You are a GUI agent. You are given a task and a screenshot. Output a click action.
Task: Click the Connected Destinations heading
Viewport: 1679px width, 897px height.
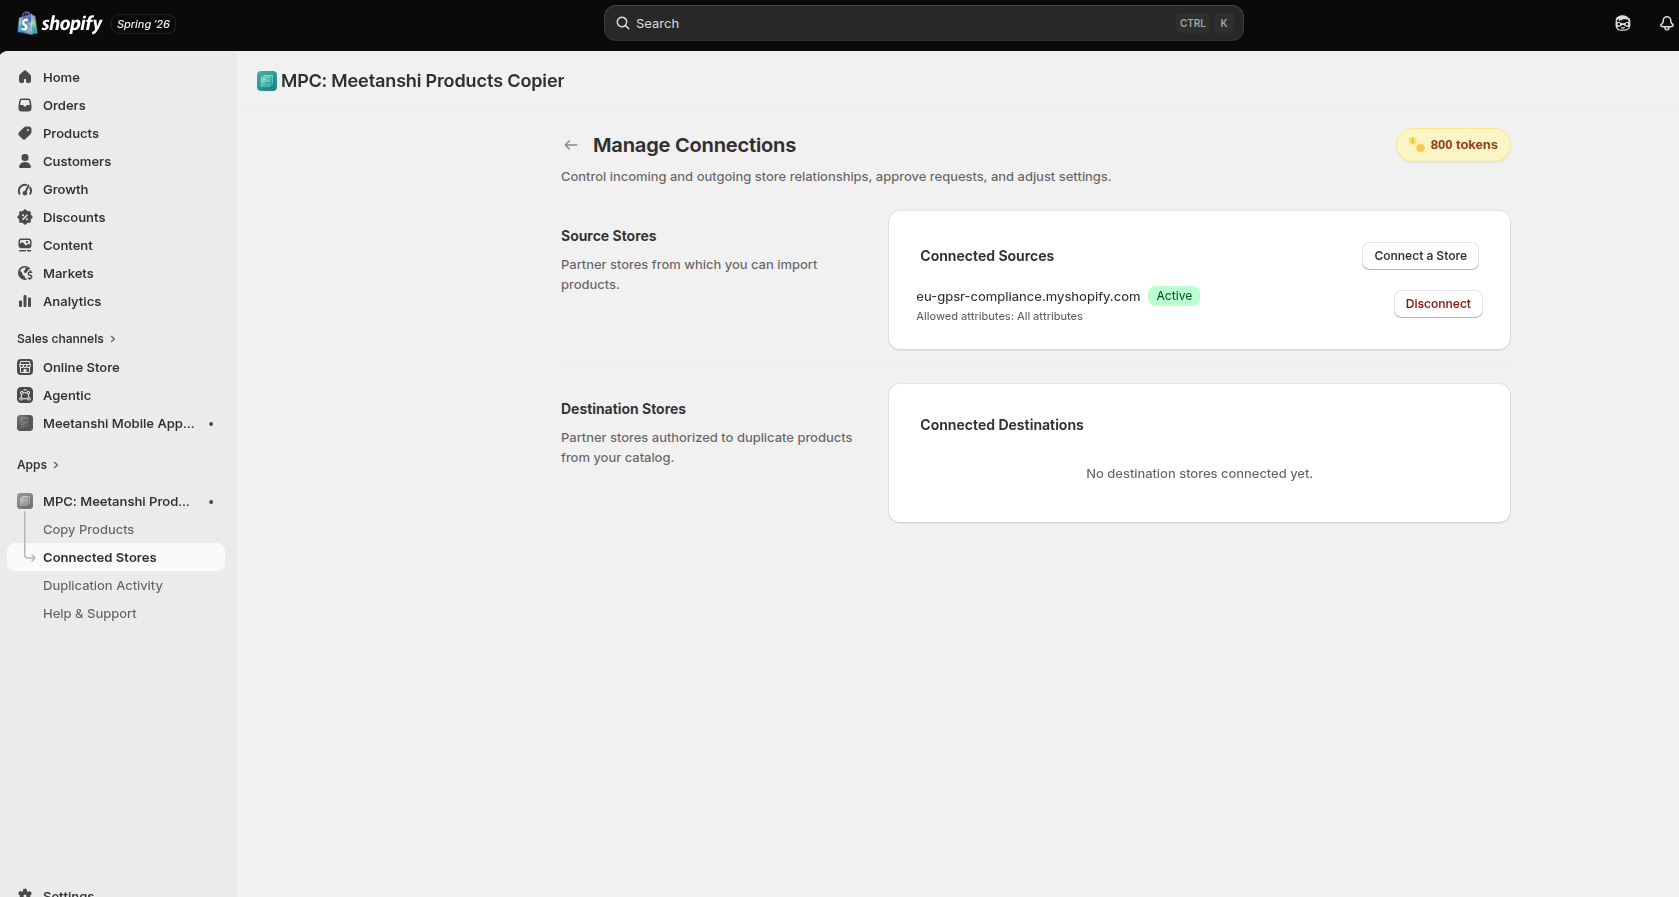tap(1002, 425)
